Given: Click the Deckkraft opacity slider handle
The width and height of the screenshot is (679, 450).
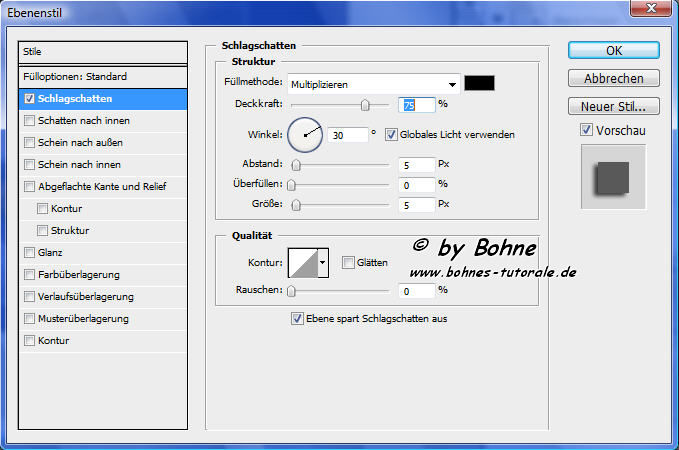Looking at the screenshot, I should point(365,104).
